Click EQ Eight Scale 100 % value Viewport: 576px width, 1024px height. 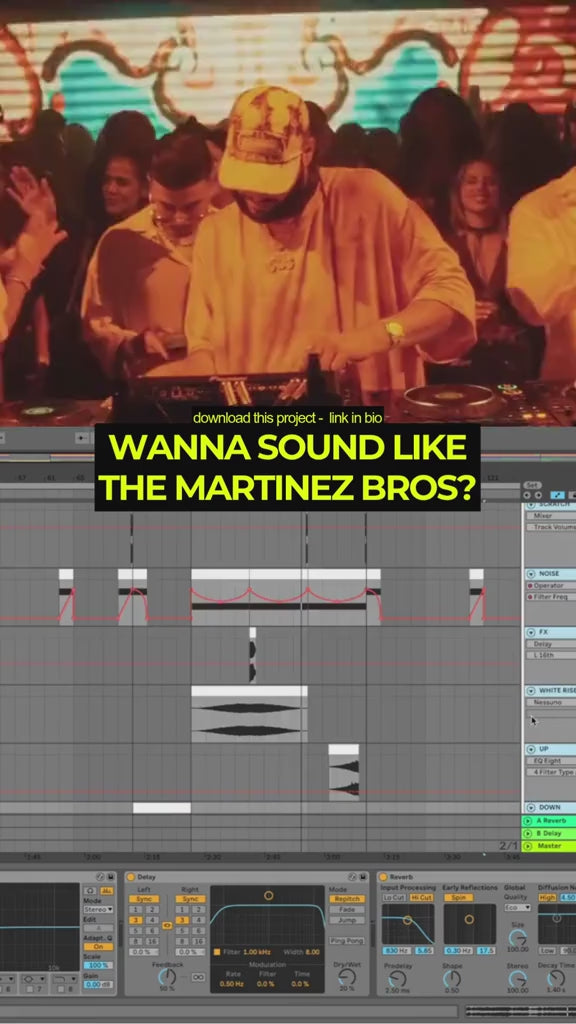tap(98, 965)
